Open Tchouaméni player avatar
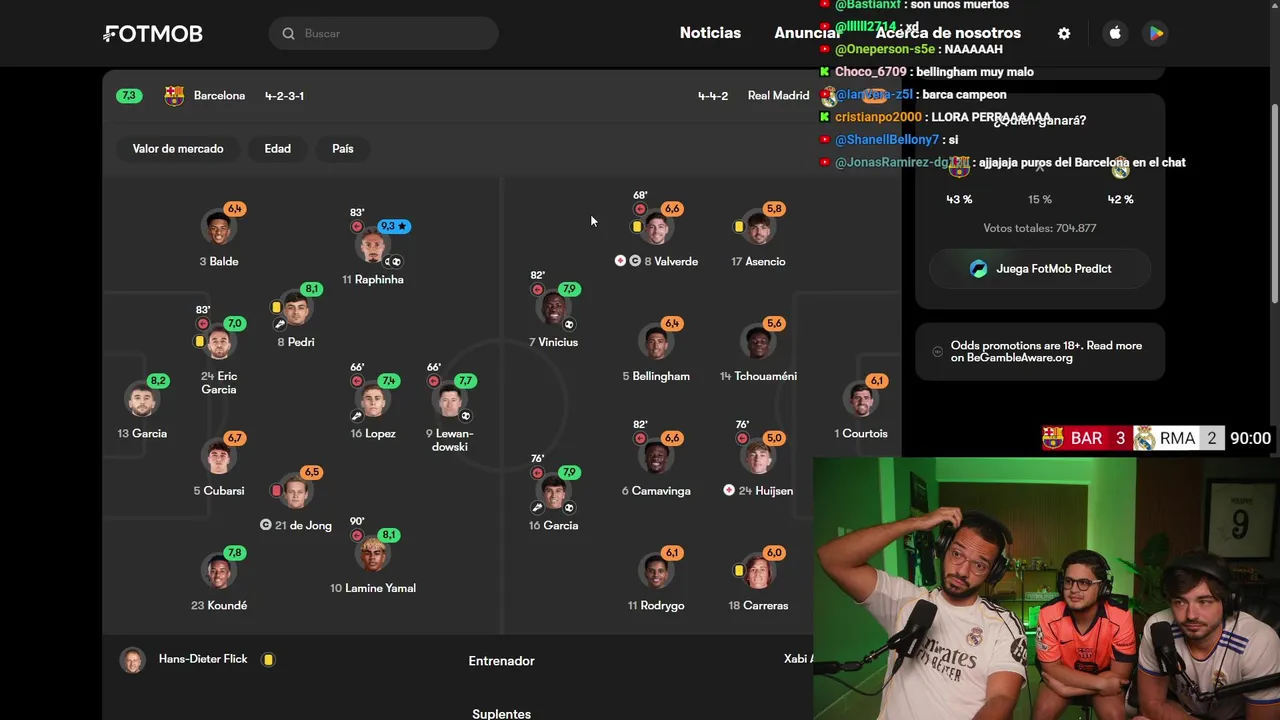 point(758,343)
